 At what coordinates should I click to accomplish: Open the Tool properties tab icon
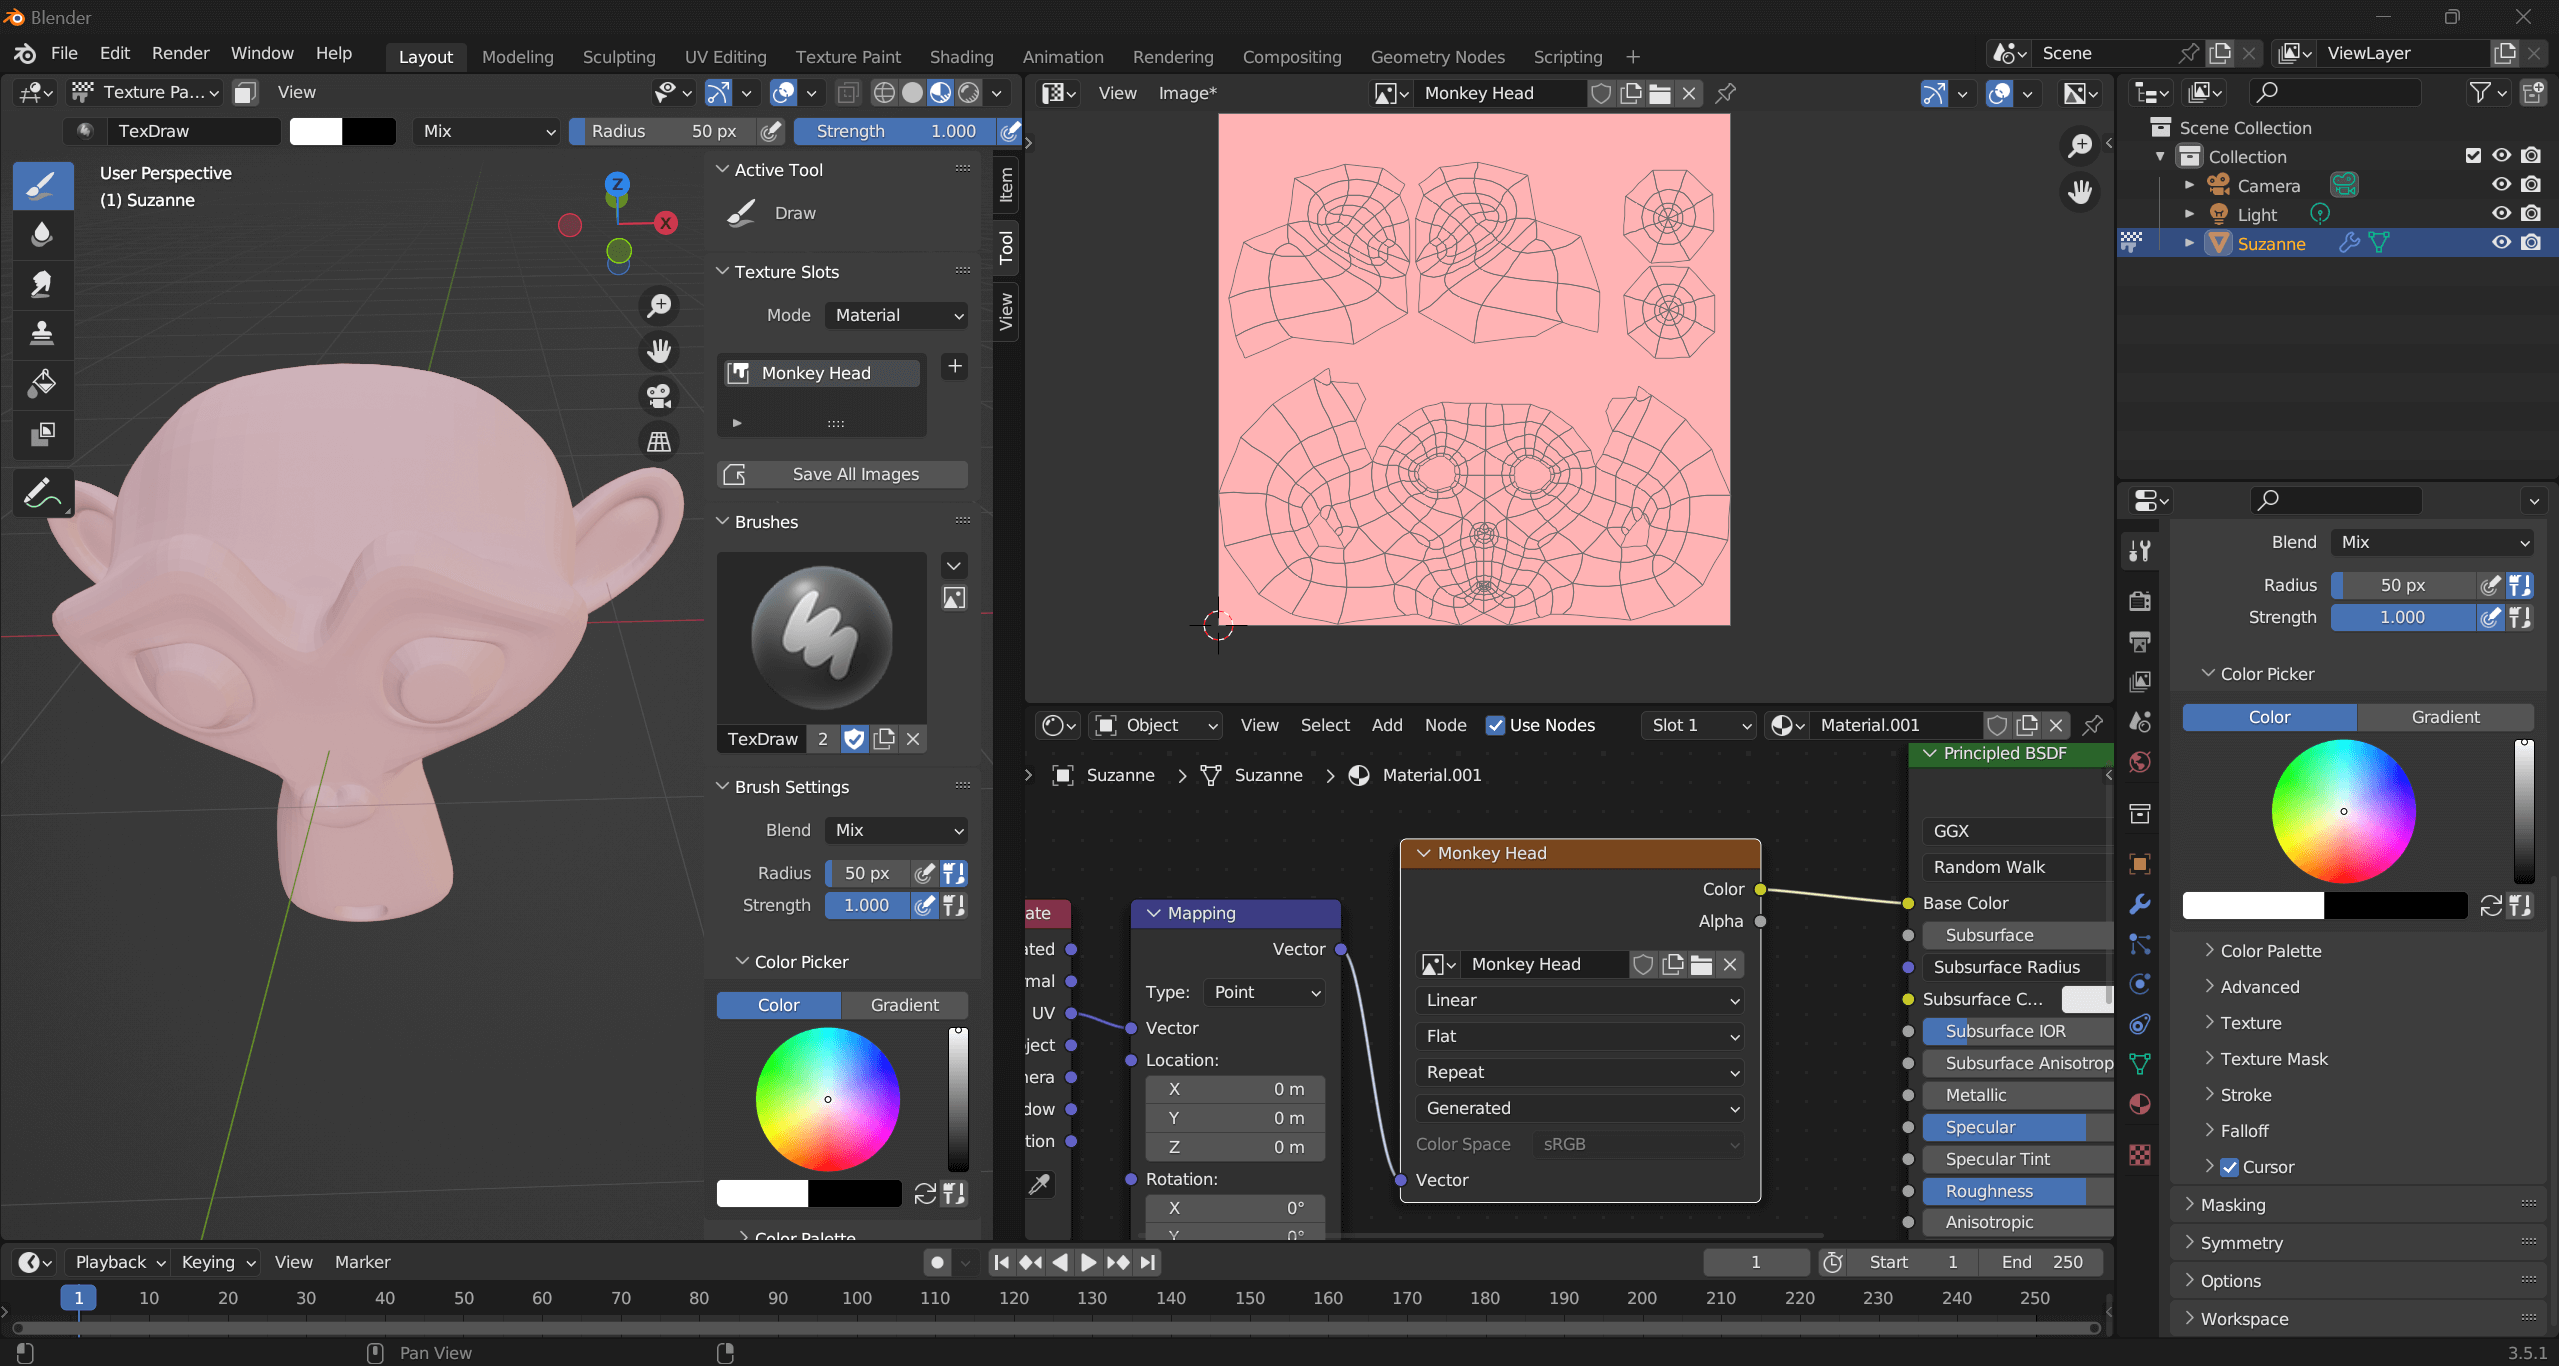click(x=2140, y=551)
